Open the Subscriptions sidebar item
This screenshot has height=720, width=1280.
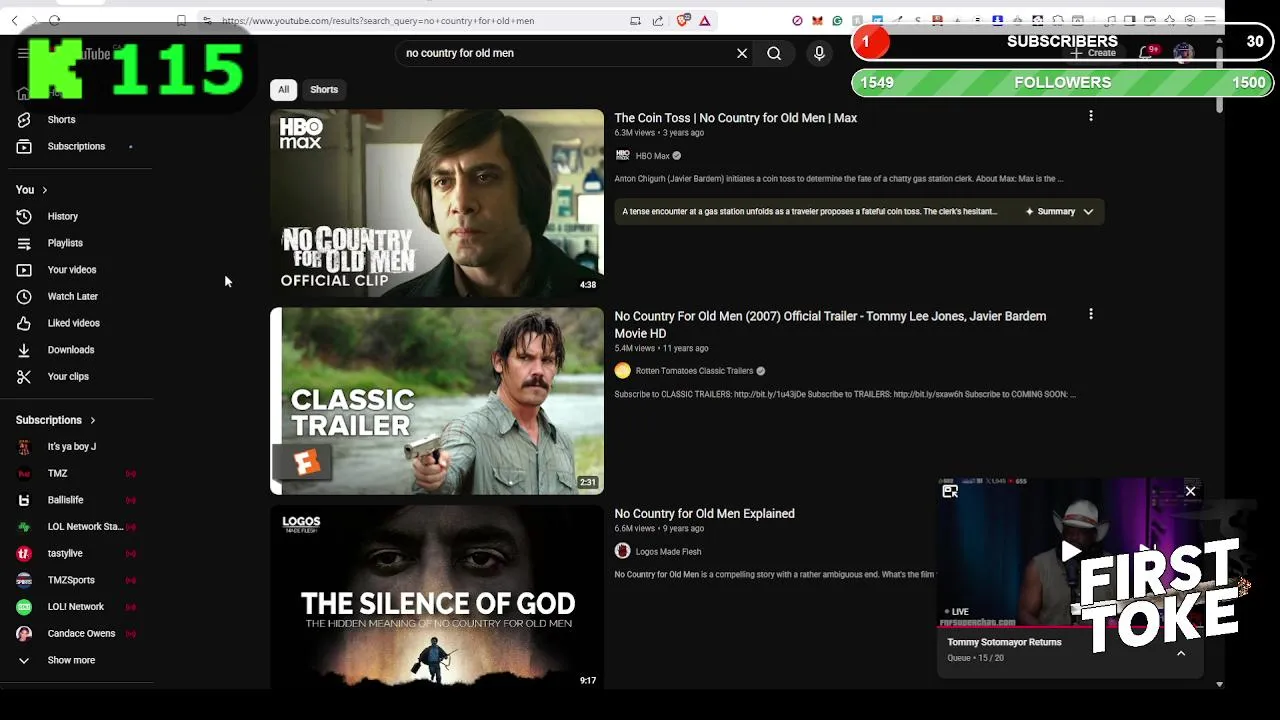[x=76, y=146]
